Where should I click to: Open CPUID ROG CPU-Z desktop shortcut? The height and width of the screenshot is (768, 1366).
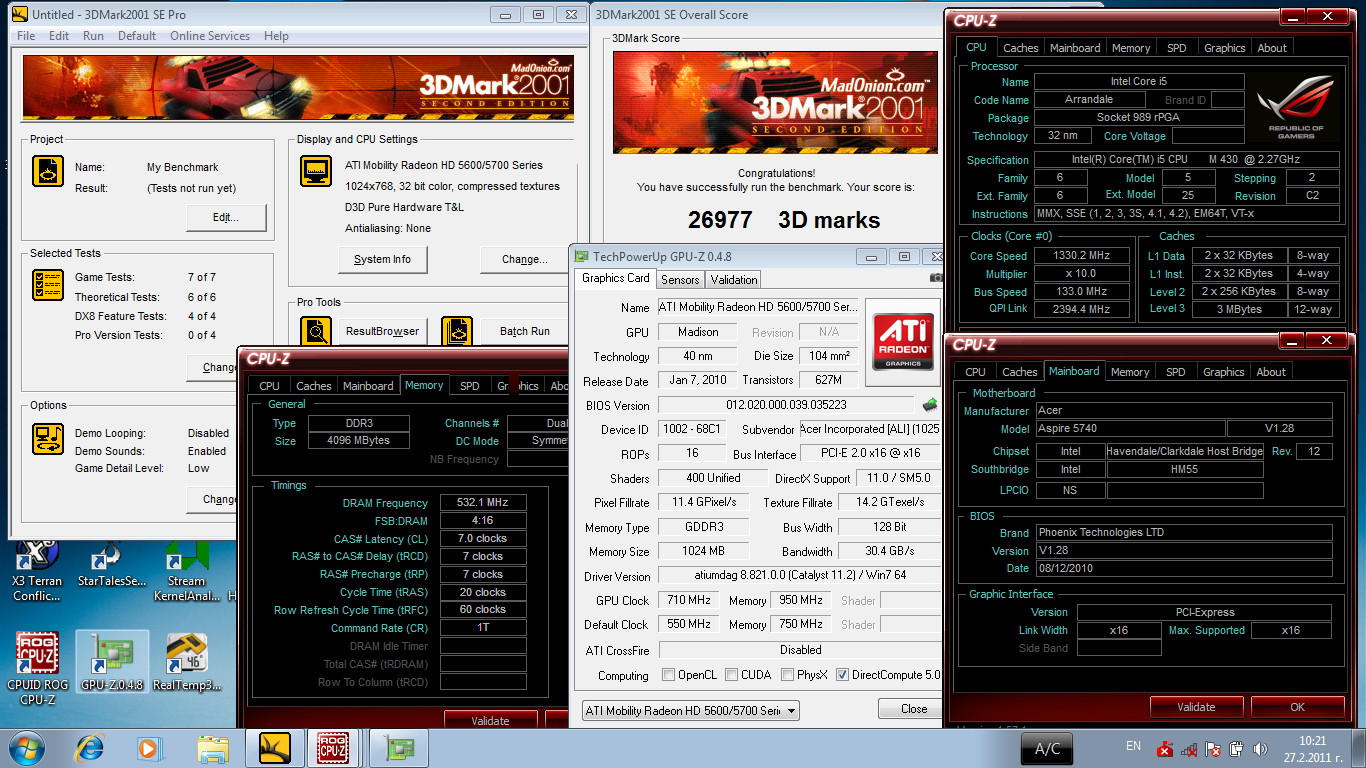(37, 669)
